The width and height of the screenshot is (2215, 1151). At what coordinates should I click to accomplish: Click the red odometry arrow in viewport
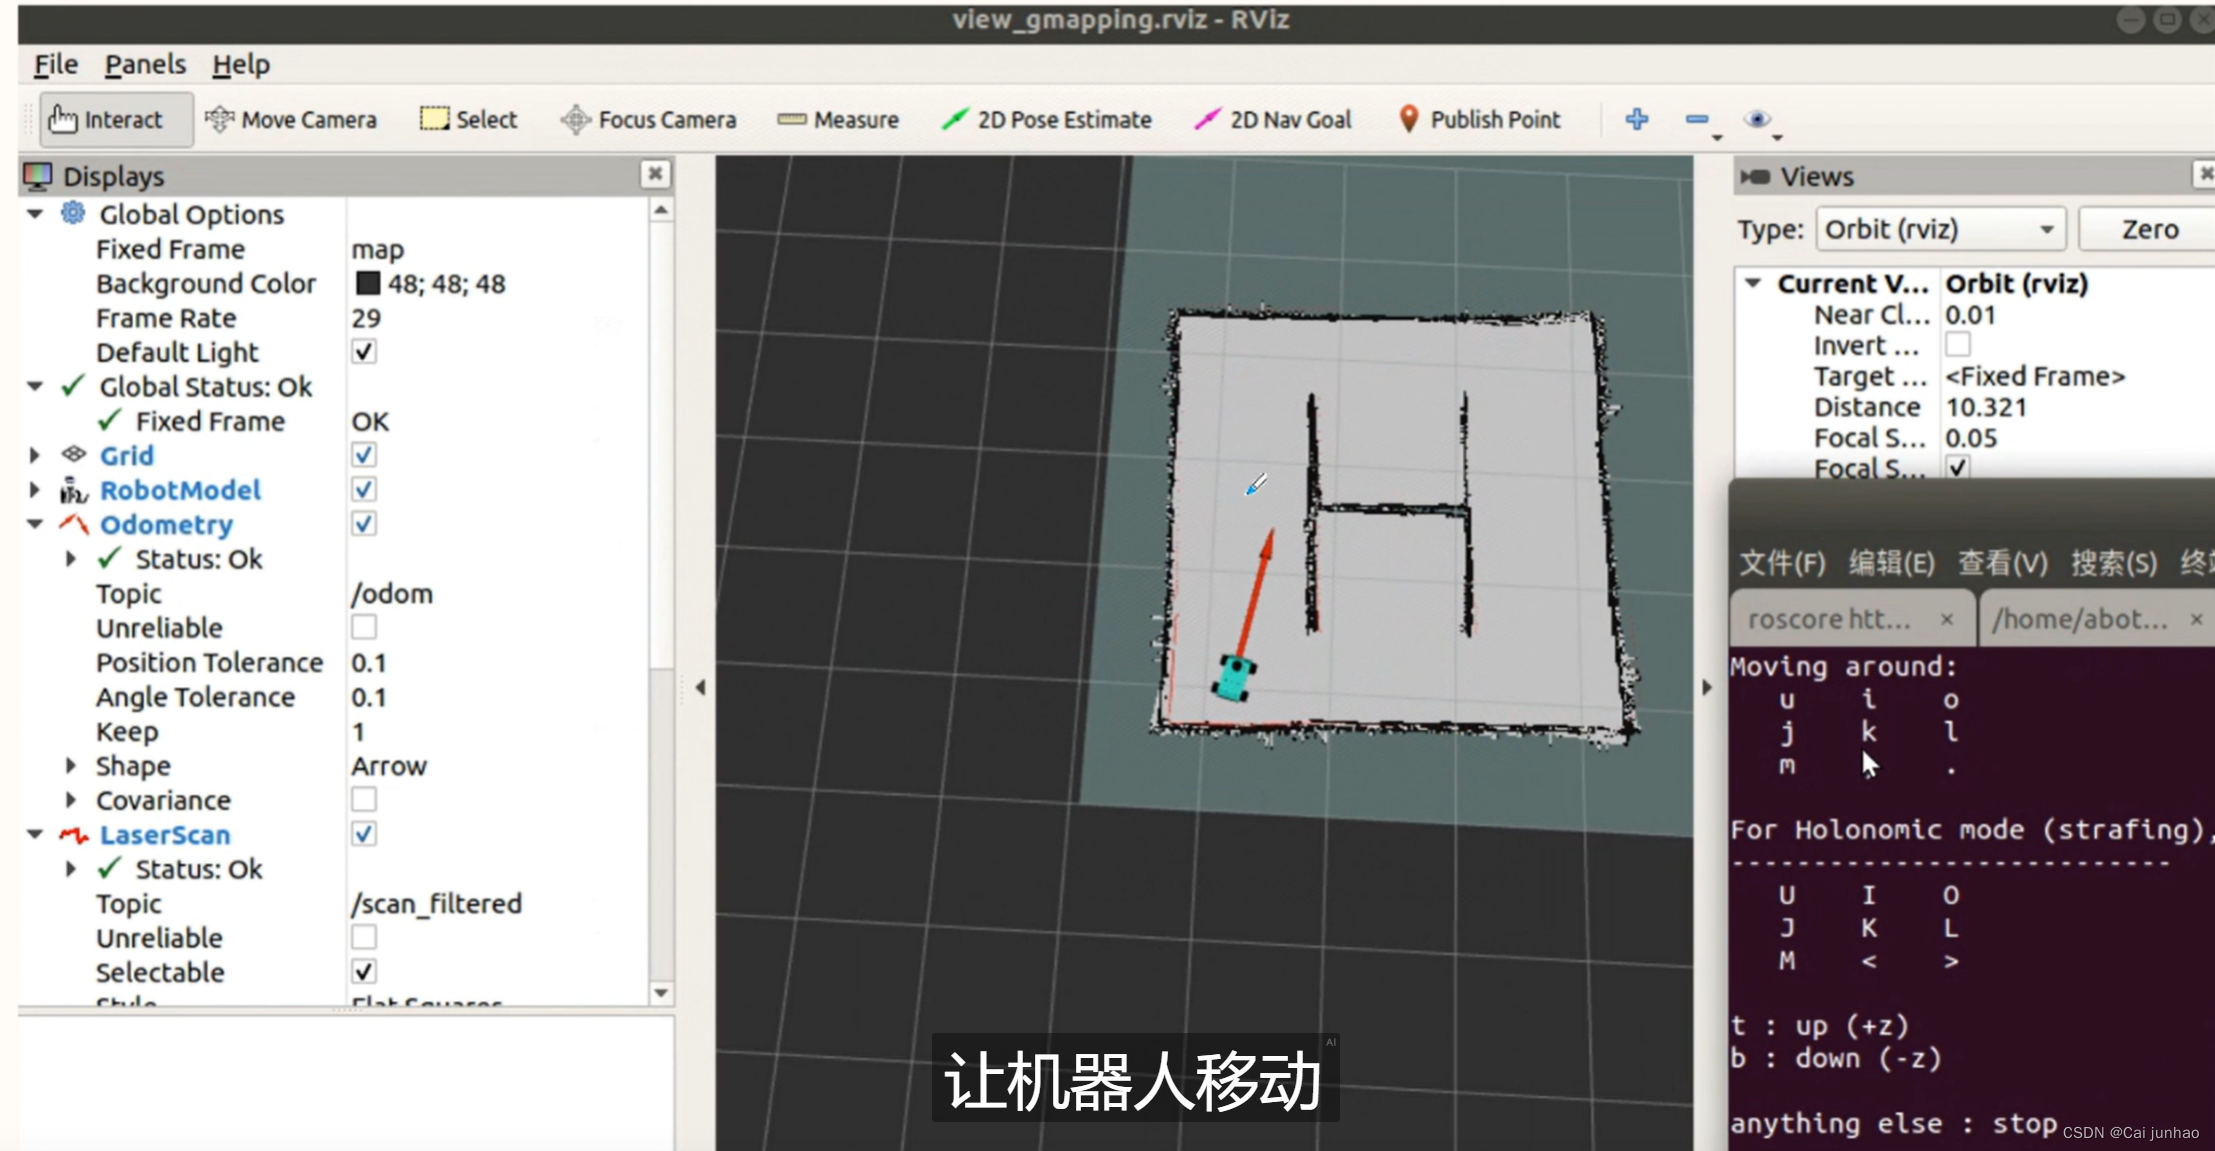[x=1255, y=592]
